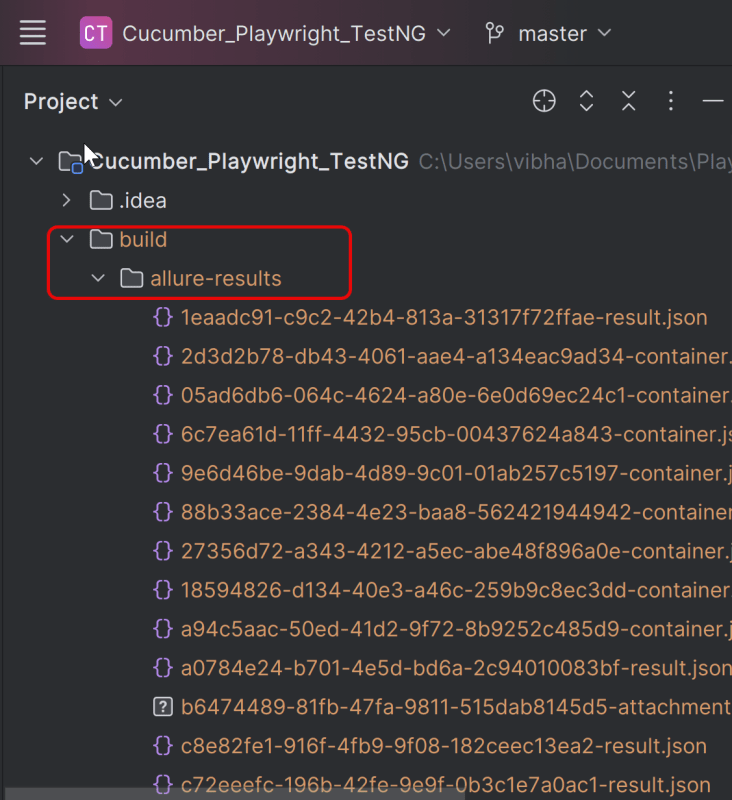Image resolution: width=732 pixels, height=800 pixels.
Task: Open the Project view selector dropdown
Action: 73,102
